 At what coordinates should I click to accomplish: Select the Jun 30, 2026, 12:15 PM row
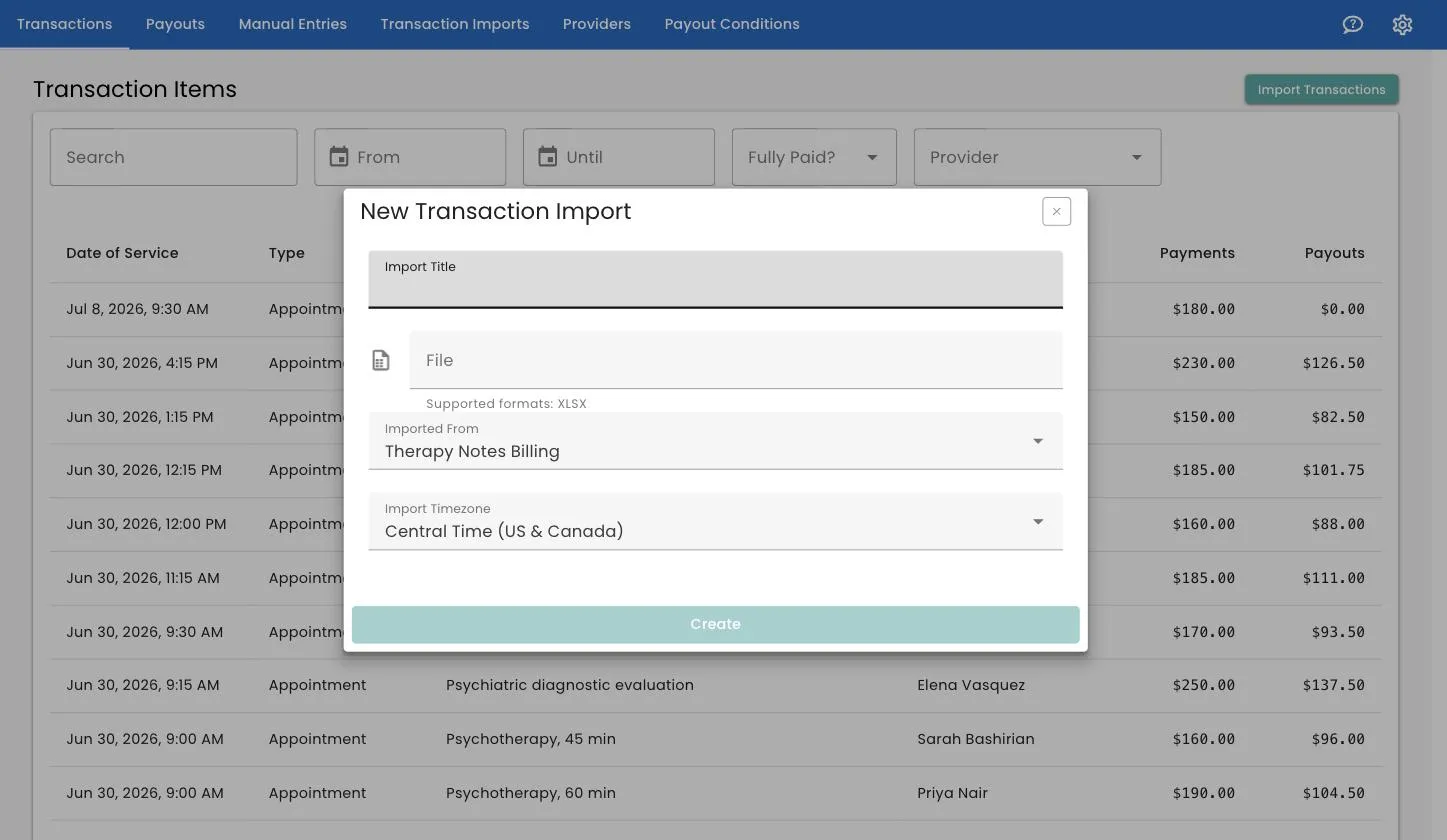[715, 470]
